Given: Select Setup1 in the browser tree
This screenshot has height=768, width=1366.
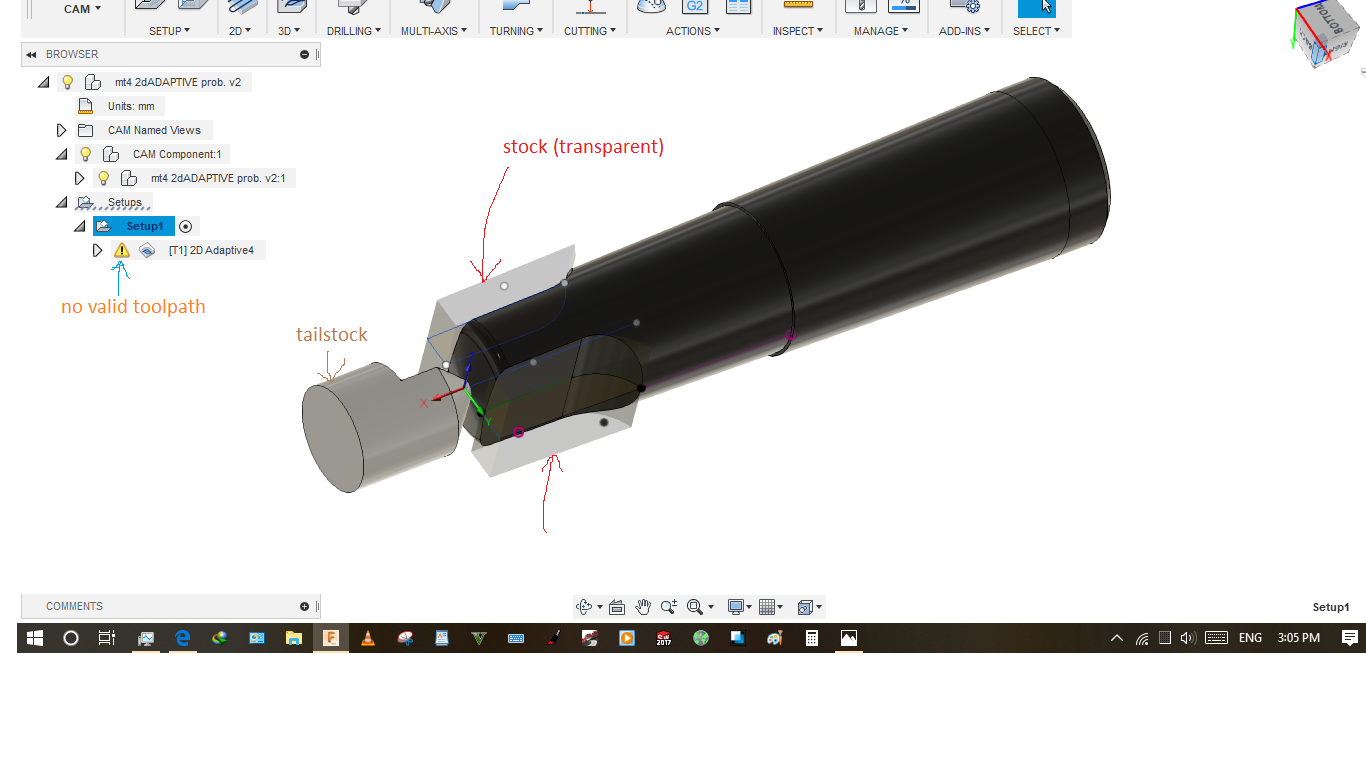Looking at the screenshot, I should [x=144, y=226].
